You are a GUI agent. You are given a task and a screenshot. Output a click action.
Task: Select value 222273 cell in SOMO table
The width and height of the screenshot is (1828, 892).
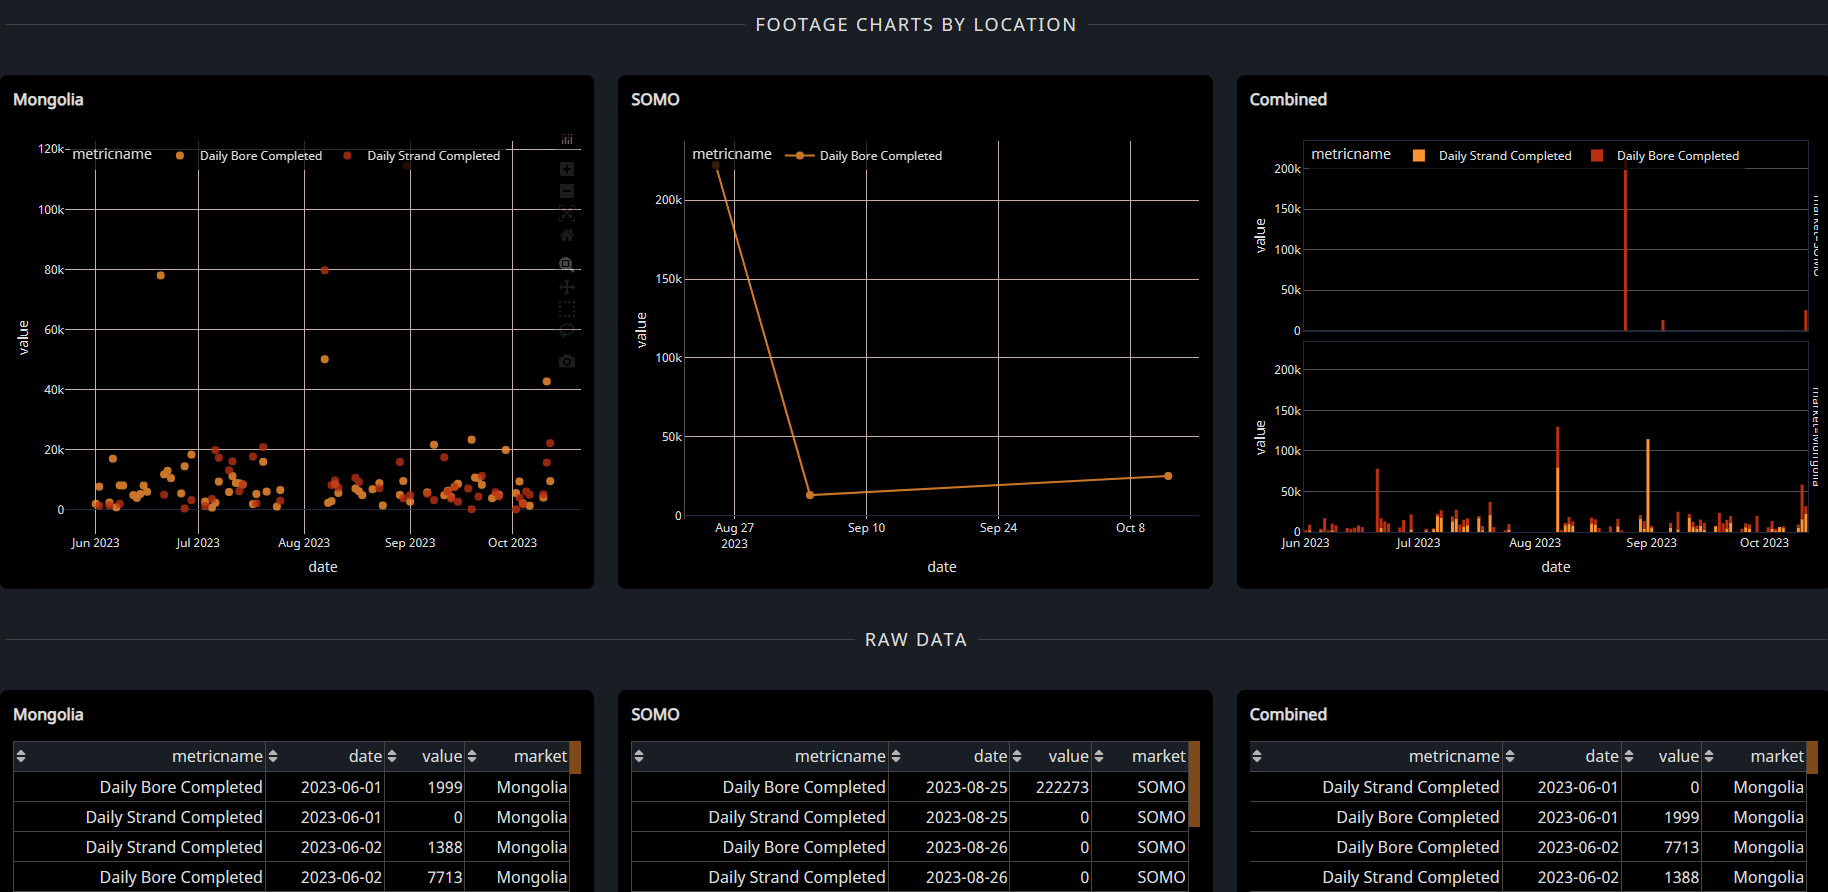pyautogui.click(x=1051, y=787)
